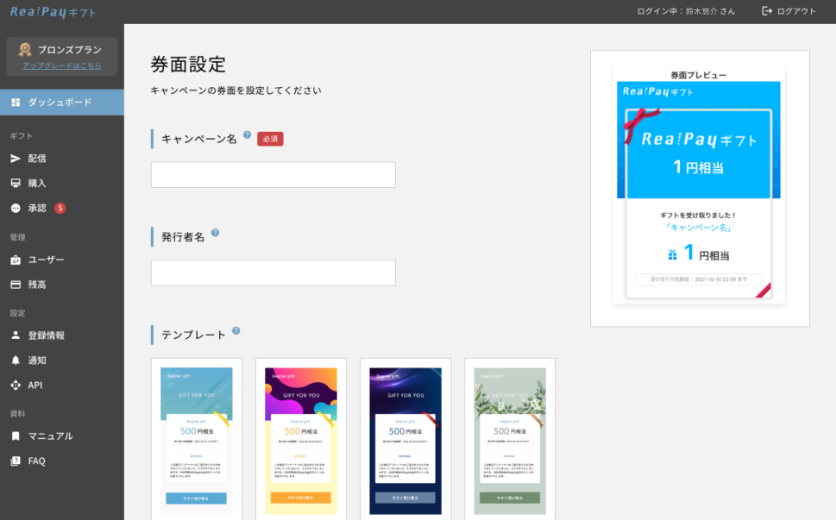Click the RealPay gift logo in header
This screenshot has width=836, height=520.
[53, 12]
